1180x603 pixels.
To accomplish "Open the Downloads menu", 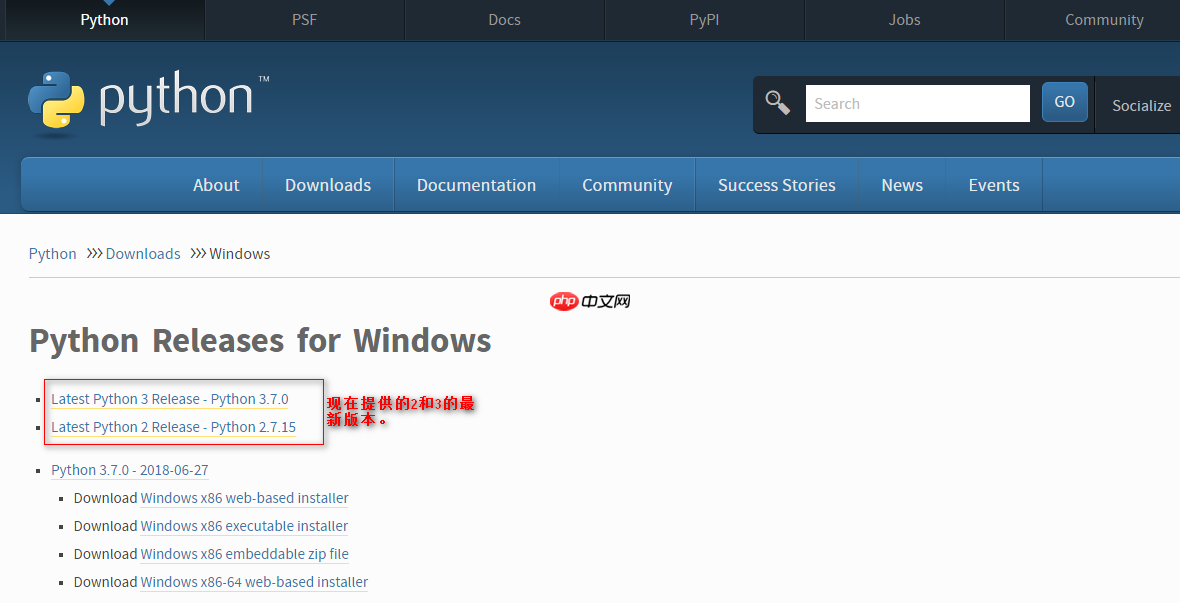I will click(328, 184).
